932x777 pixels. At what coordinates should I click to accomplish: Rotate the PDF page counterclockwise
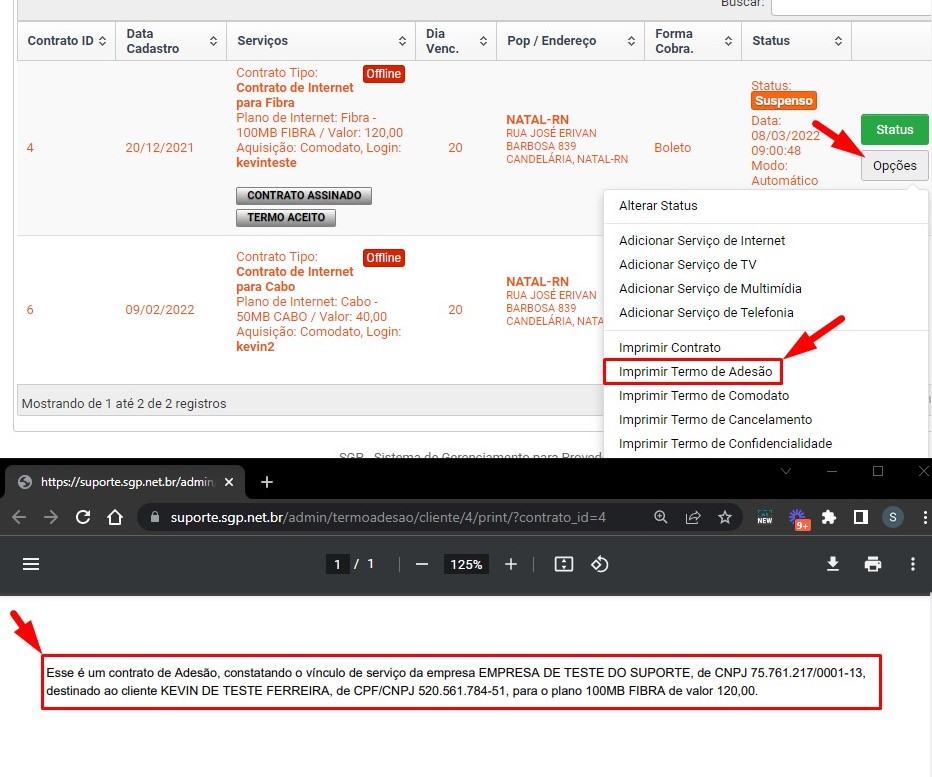pyautogui.click(x=600, y=564)
